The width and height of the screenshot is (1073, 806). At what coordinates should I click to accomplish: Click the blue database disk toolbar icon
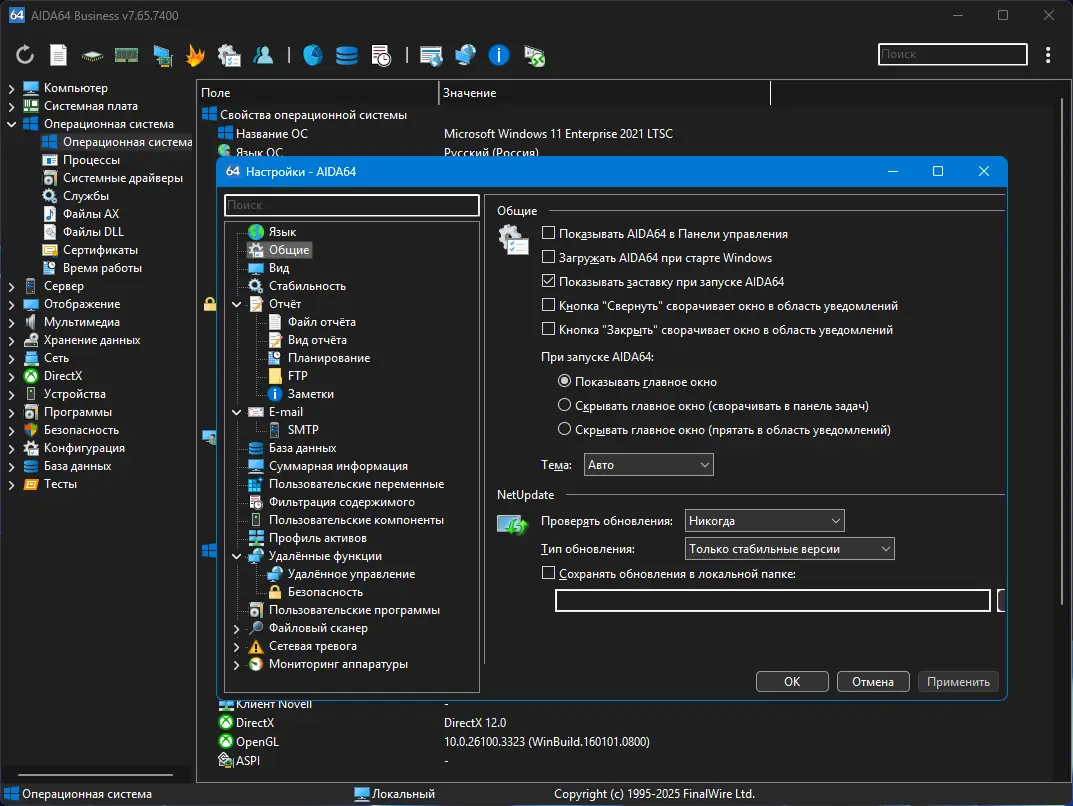click(347, 55)
